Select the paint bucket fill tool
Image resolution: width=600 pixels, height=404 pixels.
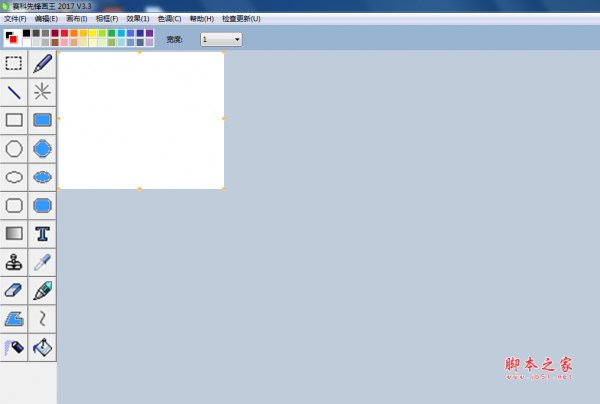click(x=42, y=347)
